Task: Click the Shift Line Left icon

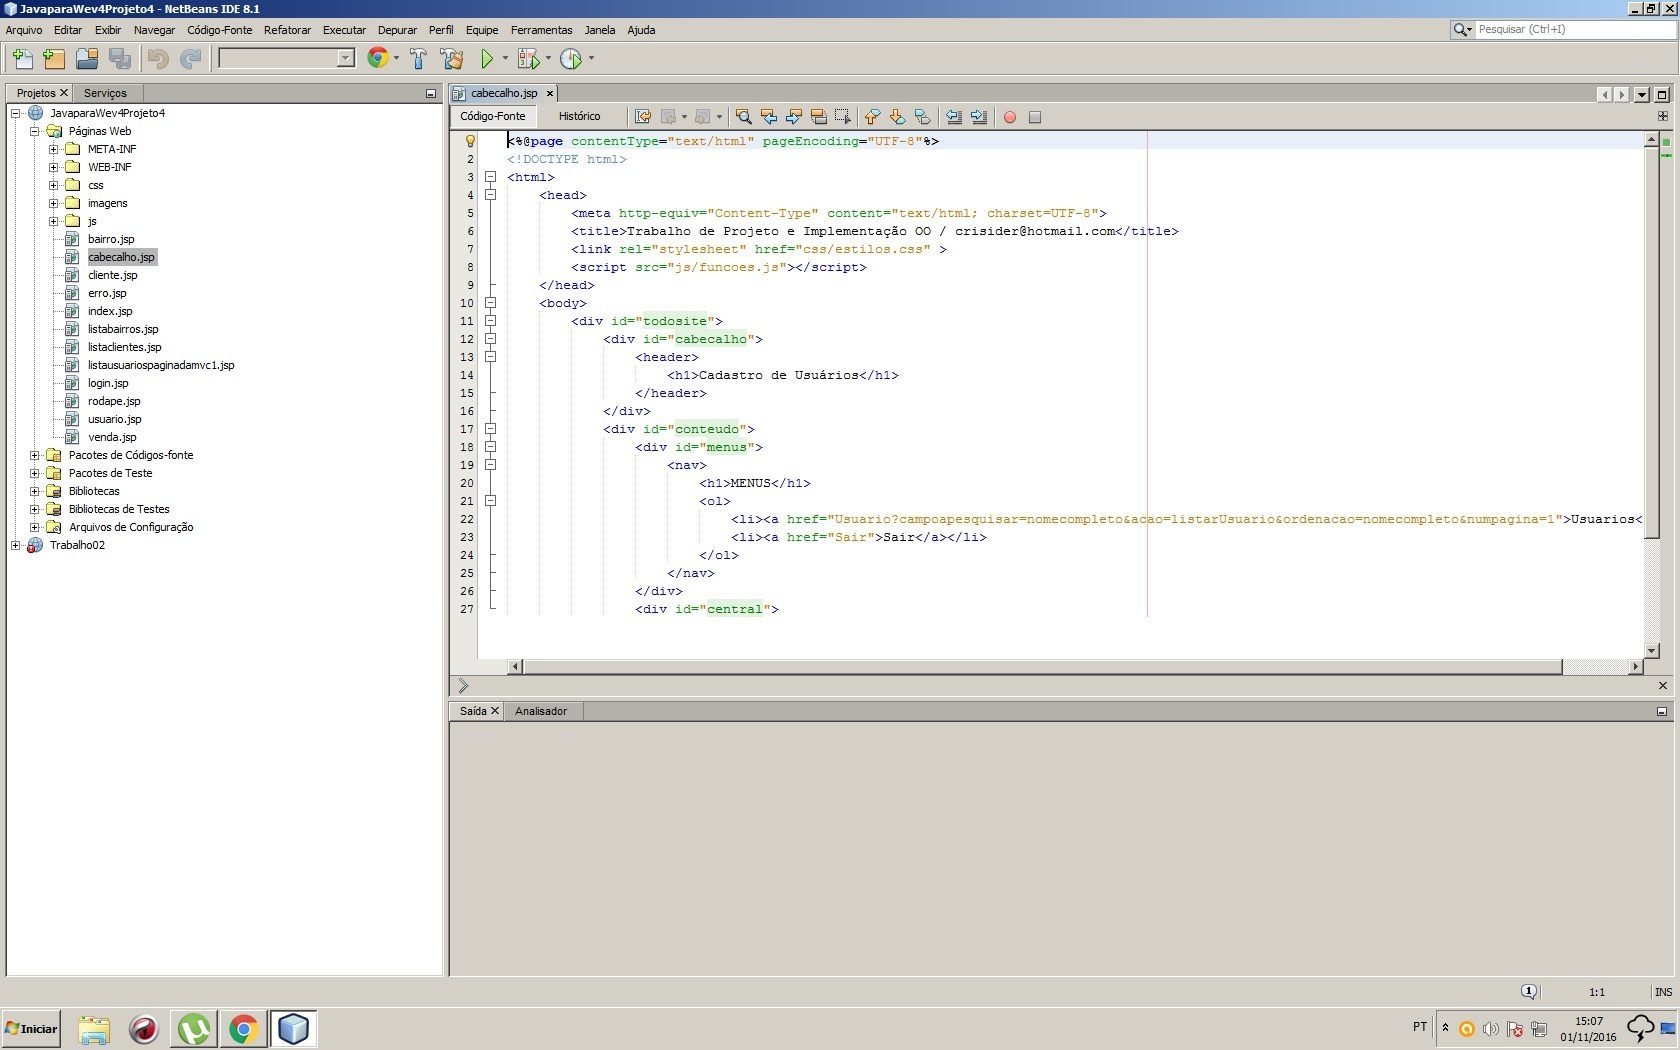Action: point(954,117)
